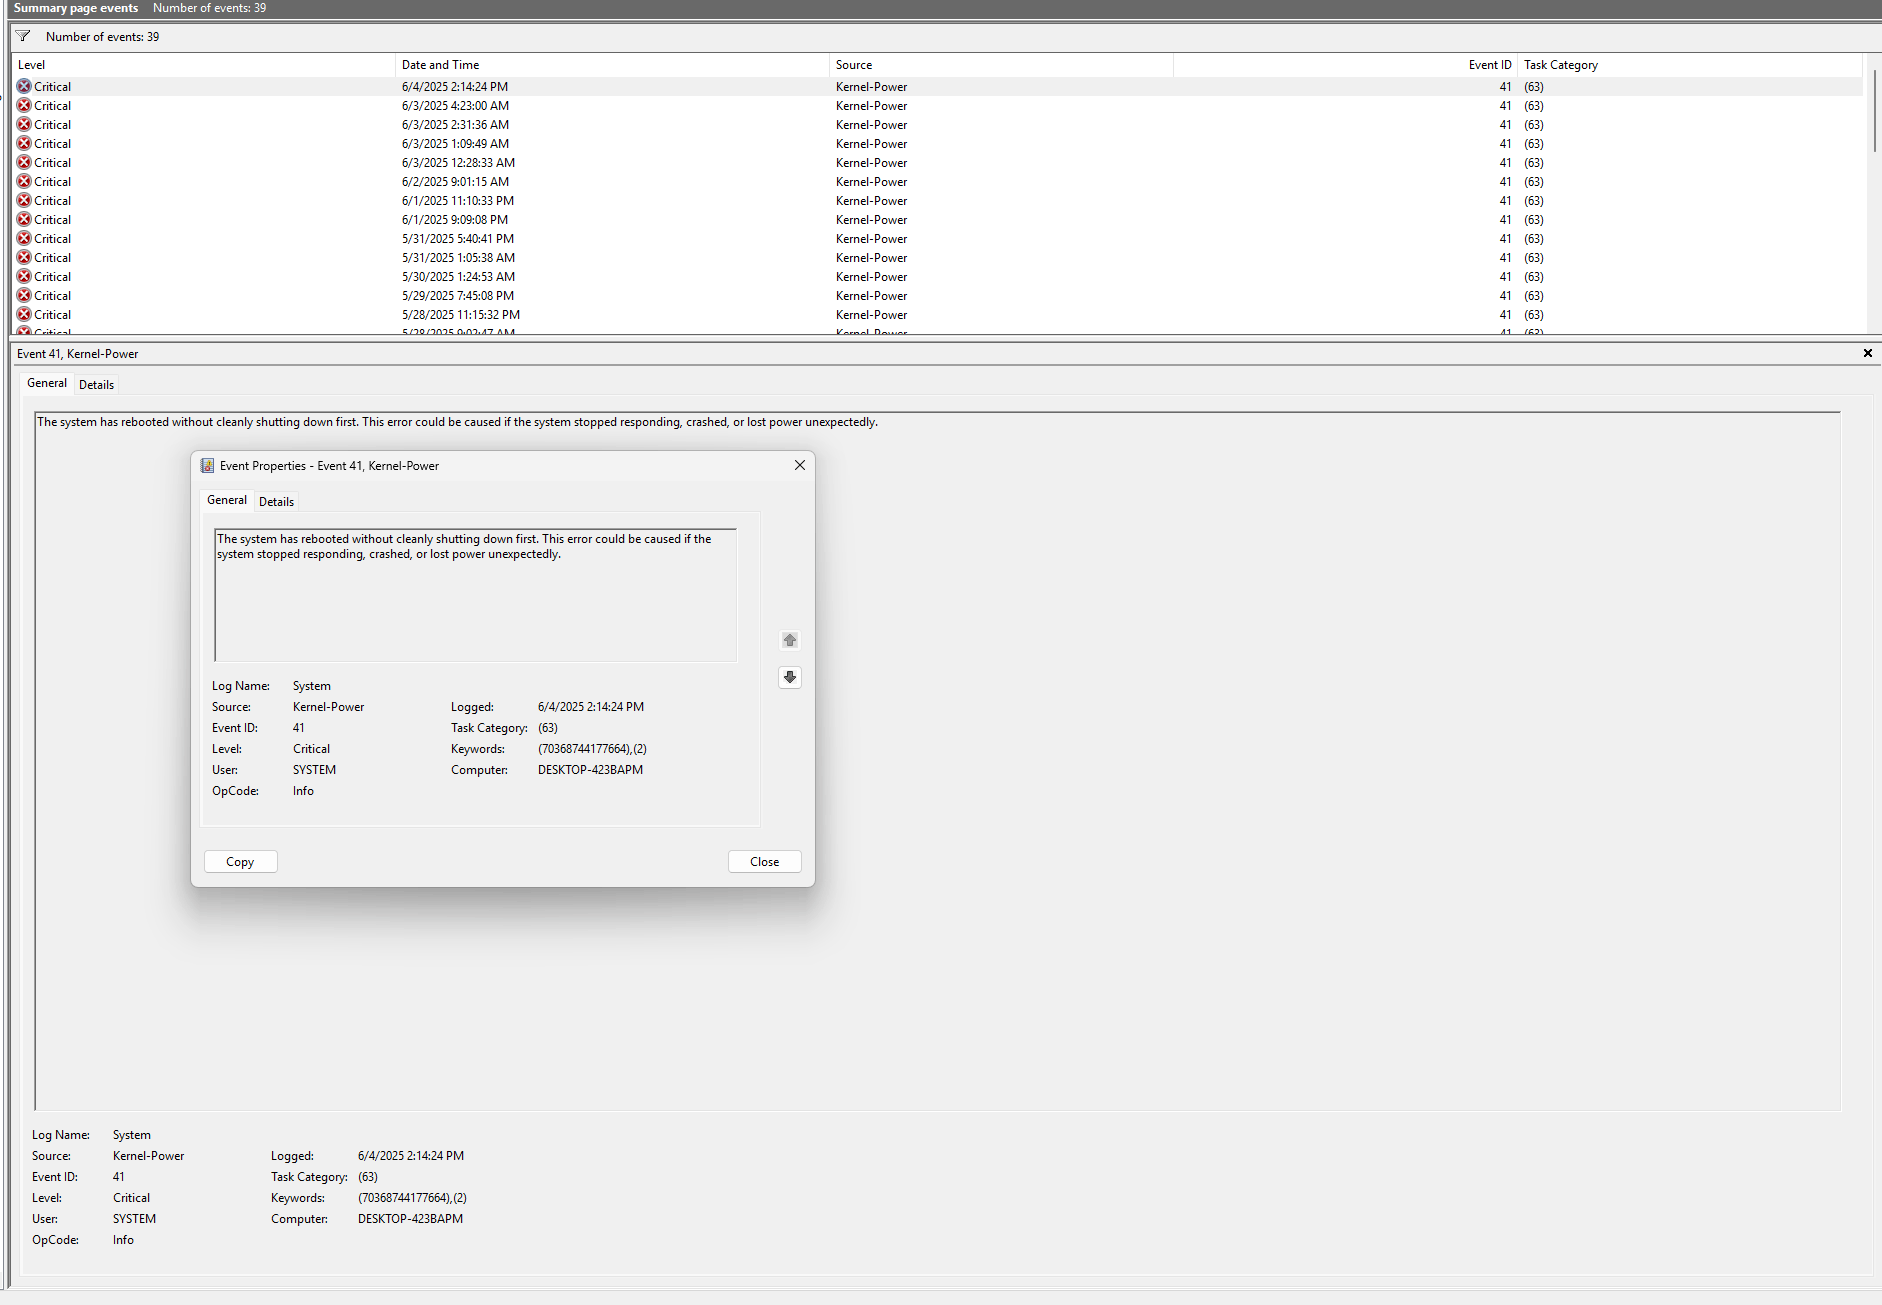Click Summary page events header text
The height and width of the screenshot is (1305, 1882).
pyautogui.click(x=76, y=8)
